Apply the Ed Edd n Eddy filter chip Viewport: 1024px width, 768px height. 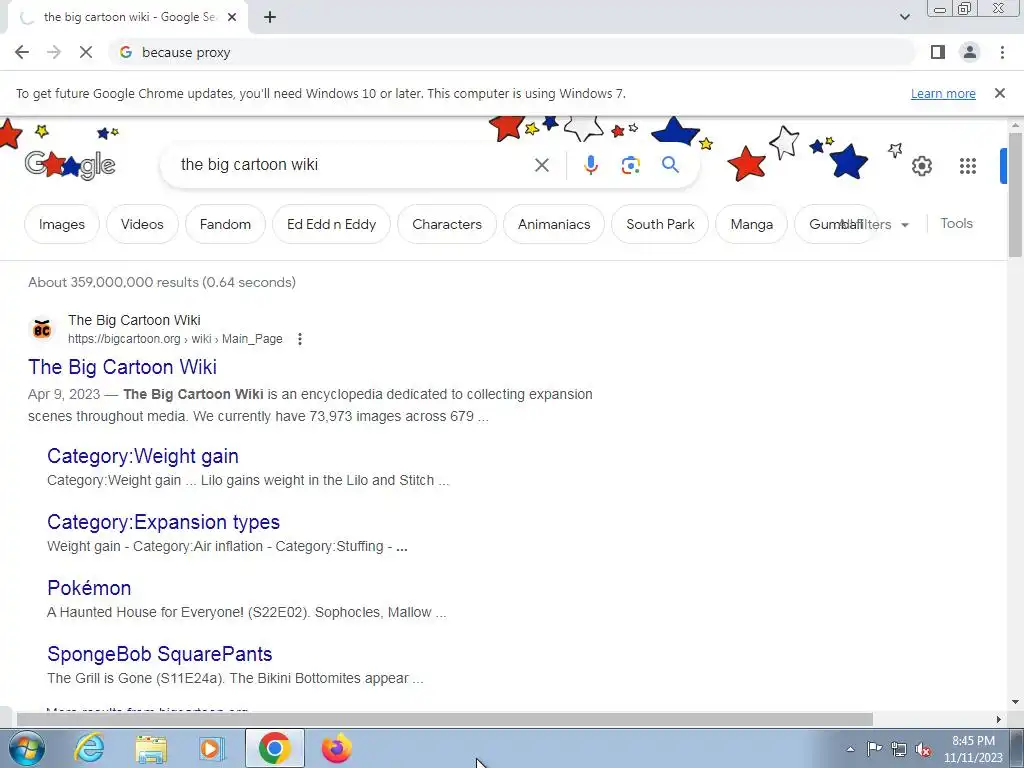332,224
